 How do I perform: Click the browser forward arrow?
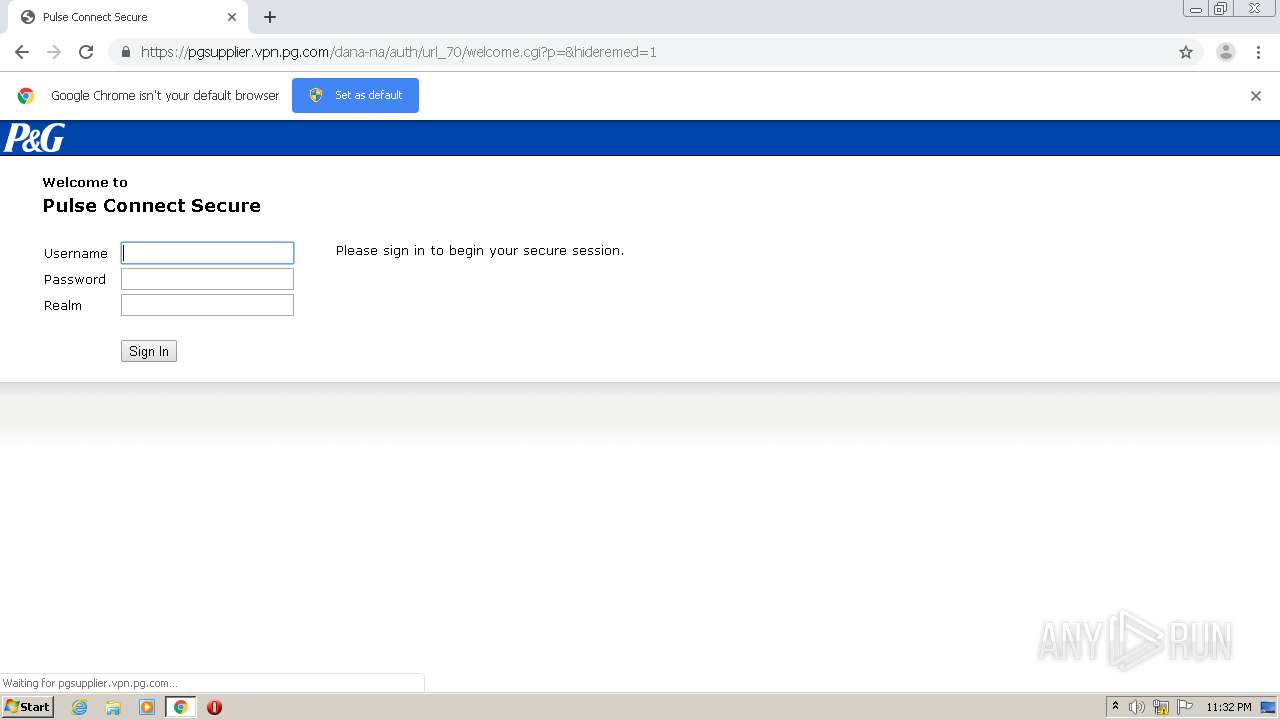[54, 52]
